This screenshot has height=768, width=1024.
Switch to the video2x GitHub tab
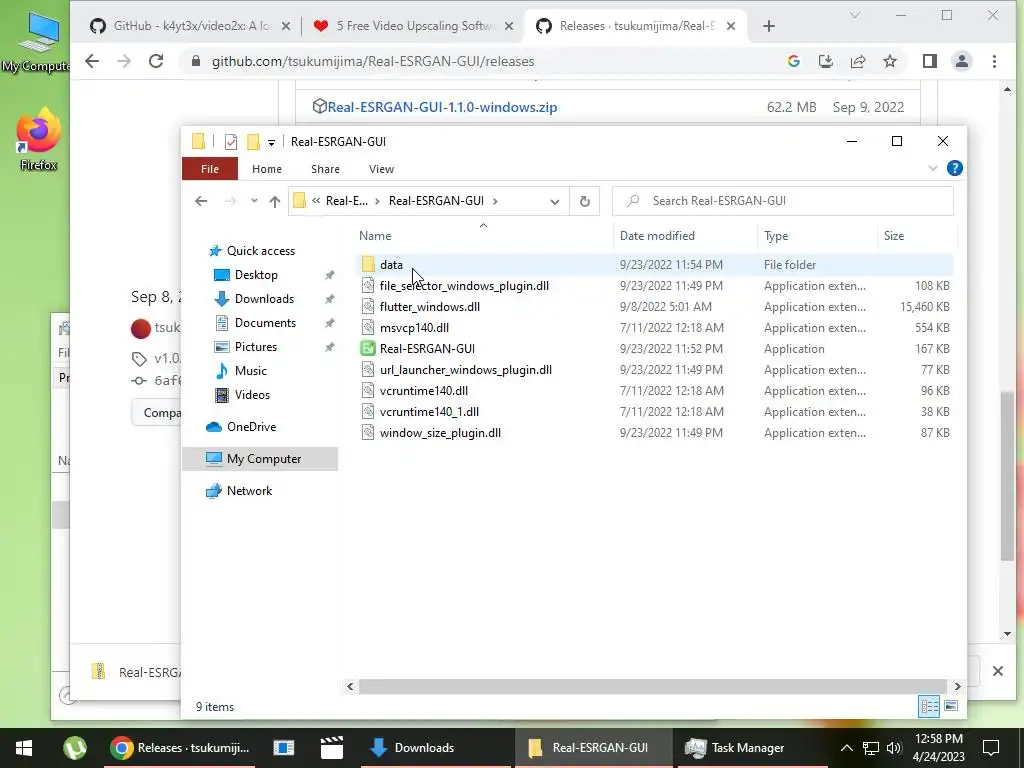pyautogui.click(x=189, y=26)
